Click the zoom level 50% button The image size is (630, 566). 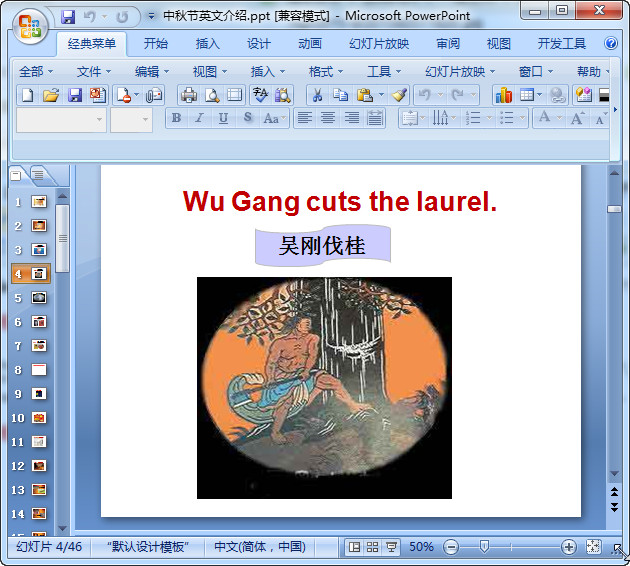click(421, 547)
